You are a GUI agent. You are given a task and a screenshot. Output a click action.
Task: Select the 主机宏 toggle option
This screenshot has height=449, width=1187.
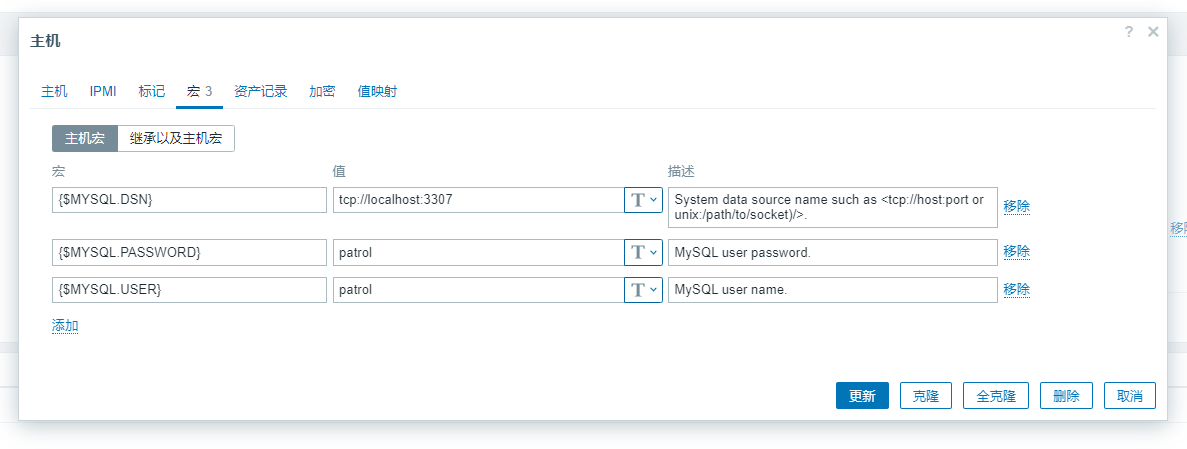[x=85, y=139]
